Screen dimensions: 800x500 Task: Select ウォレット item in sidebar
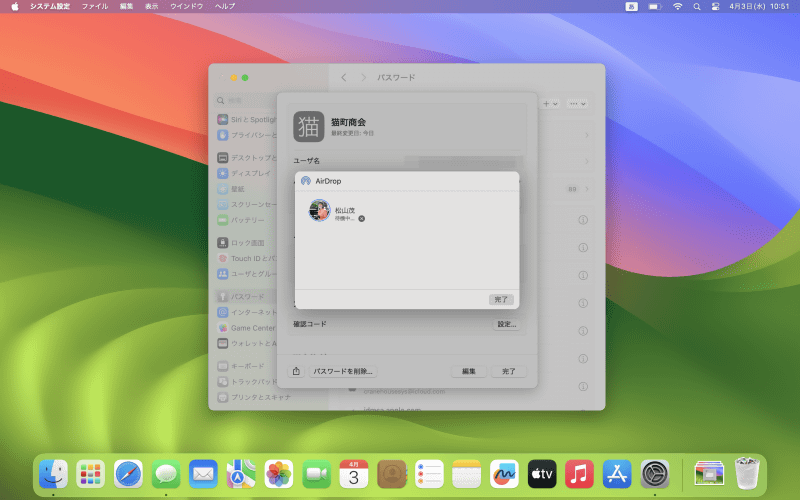[x=247, y=343]
